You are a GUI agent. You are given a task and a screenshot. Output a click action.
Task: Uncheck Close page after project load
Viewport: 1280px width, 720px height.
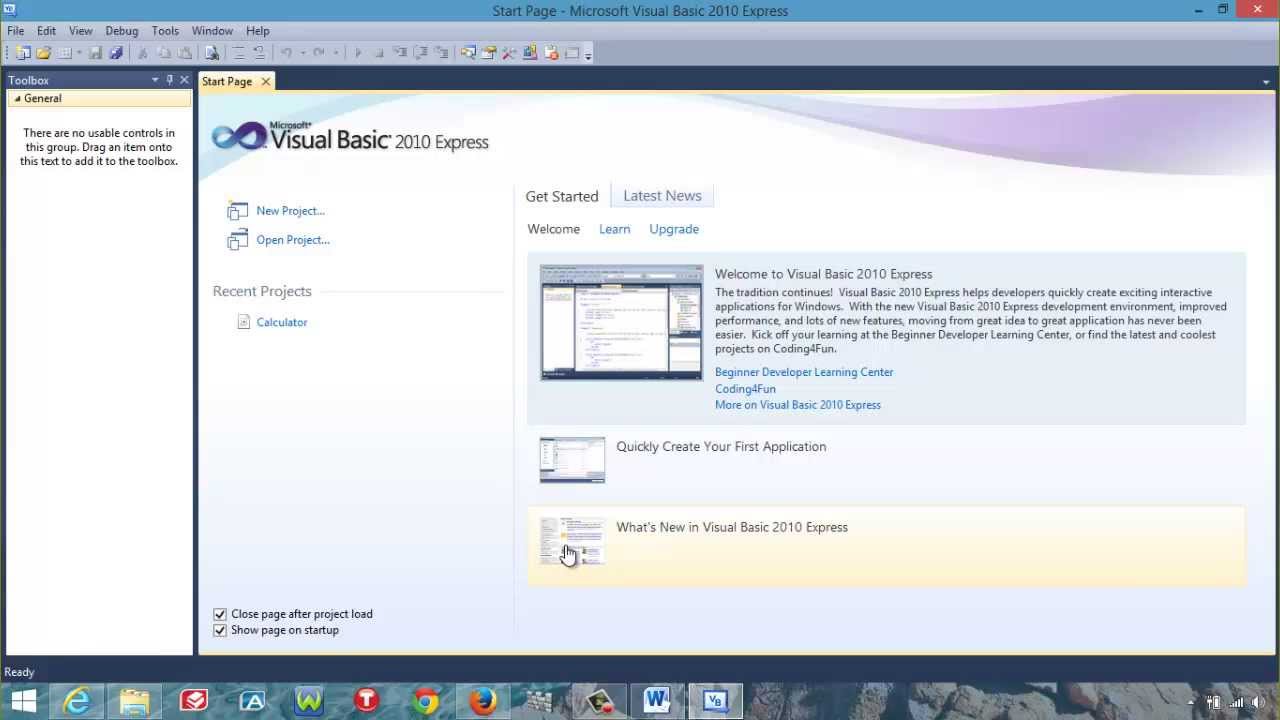pyautogui.click(x=220, y=614)
